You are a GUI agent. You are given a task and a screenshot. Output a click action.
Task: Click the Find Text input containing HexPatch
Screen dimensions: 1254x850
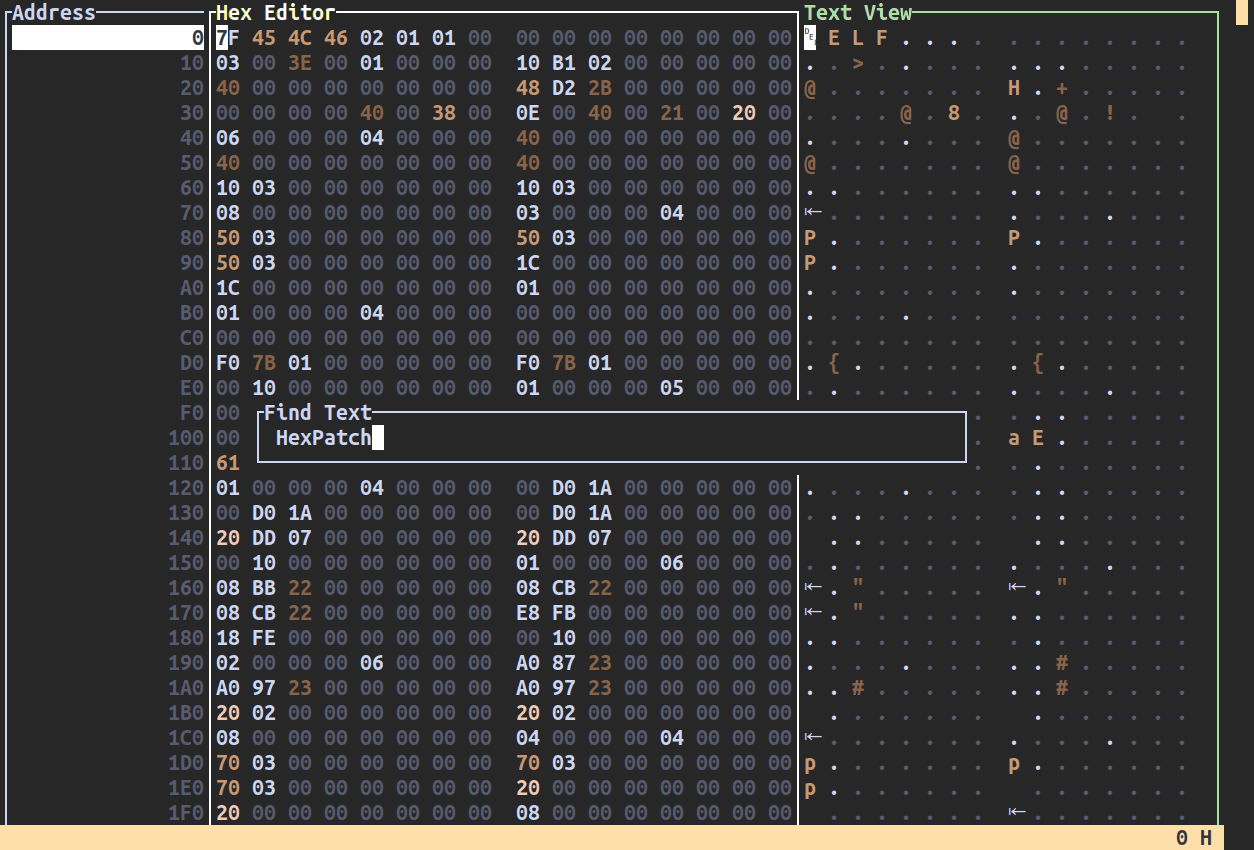610,437
